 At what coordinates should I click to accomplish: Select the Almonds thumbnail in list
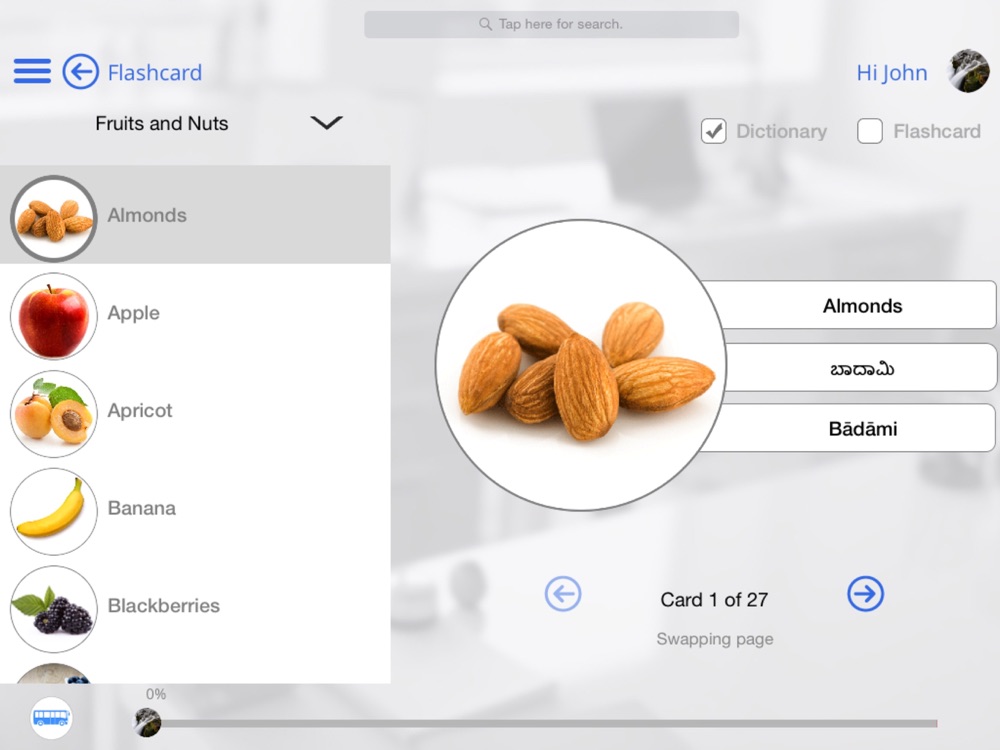(54, 218)
